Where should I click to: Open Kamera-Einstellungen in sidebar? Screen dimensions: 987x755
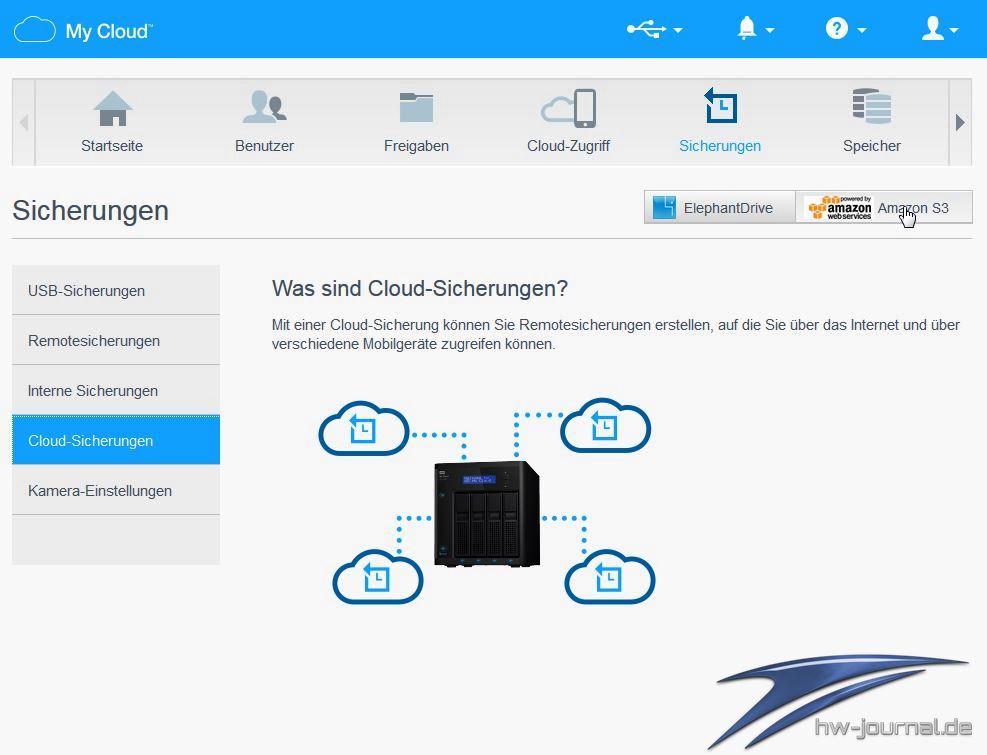tap(116, 491)
